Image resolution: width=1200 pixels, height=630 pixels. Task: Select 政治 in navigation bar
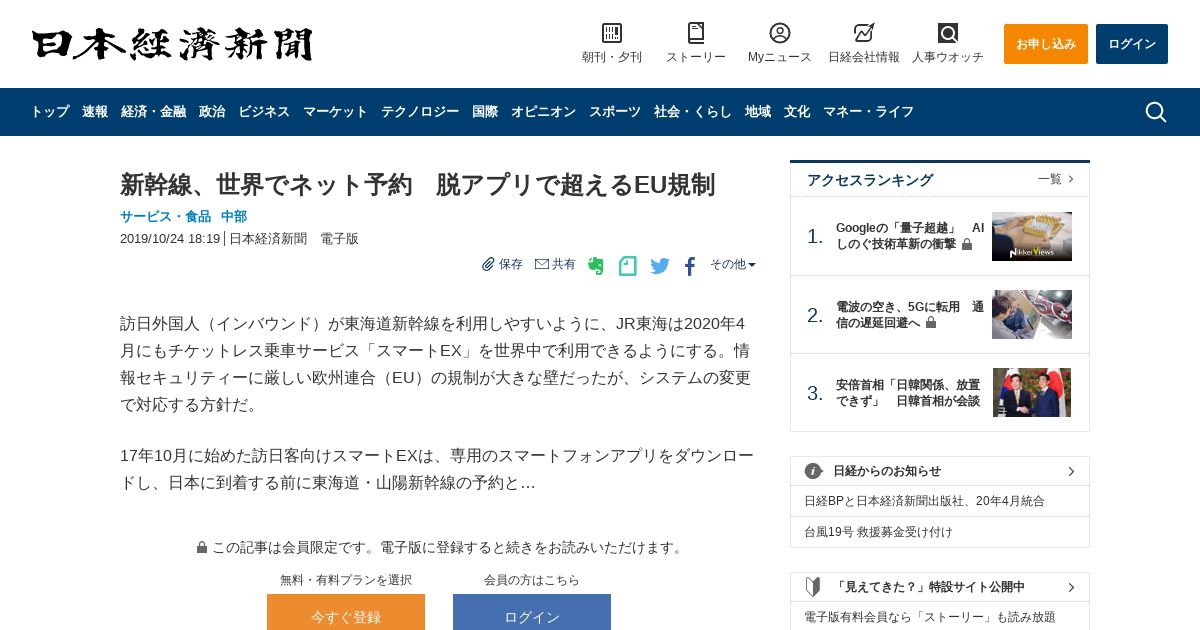click(x=212, y=112)
